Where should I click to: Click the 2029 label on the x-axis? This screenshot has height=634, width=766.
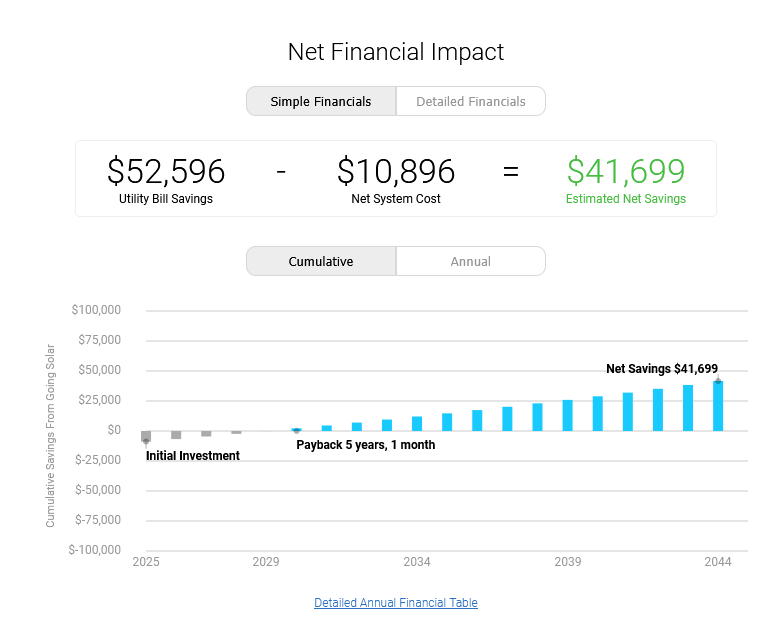click(266, 562)
